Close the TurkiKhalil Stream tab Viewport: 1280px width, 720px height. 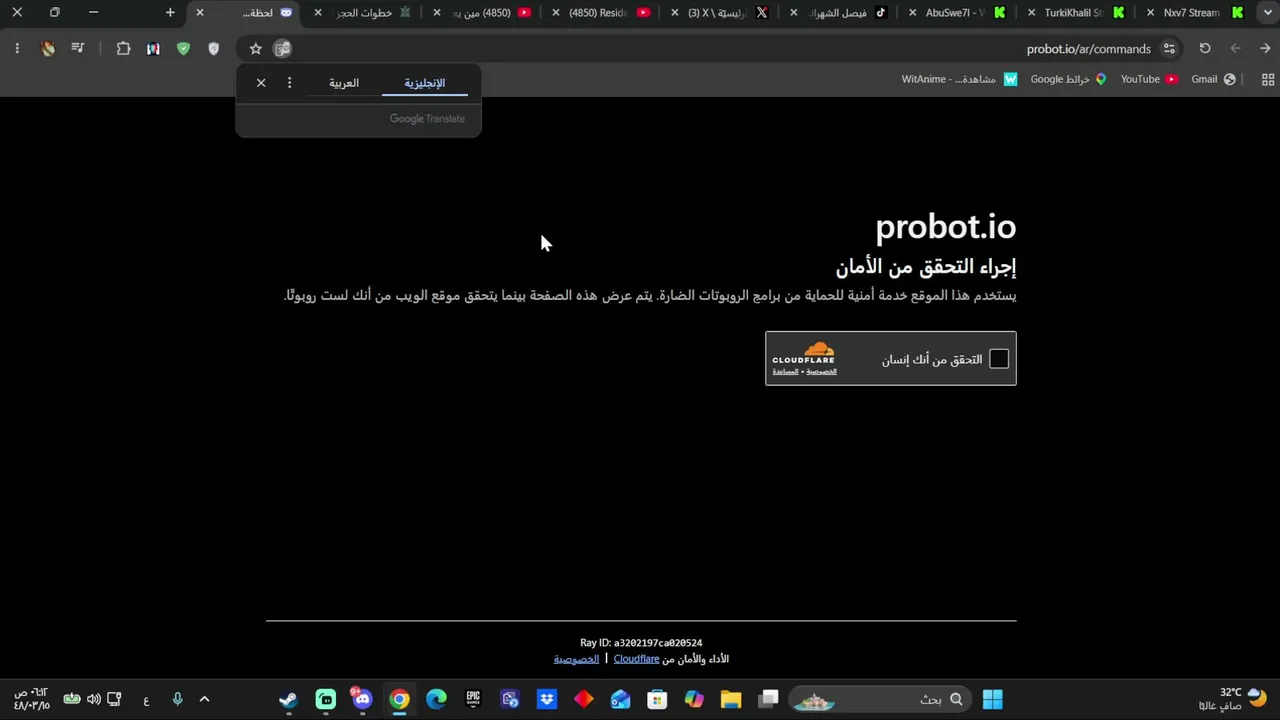coord(1031,13)
